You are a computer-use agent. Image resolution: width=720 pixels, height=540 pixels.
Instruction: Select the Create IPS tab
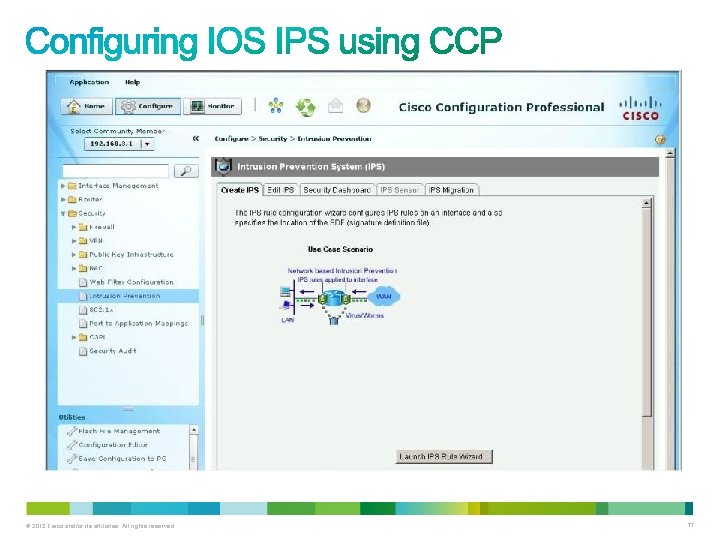240,190
